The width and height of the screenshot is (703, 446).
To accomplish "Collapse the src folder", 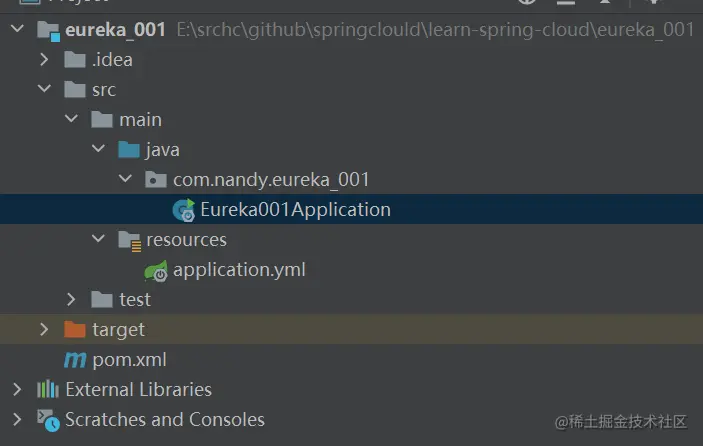I will click(44, 89).
